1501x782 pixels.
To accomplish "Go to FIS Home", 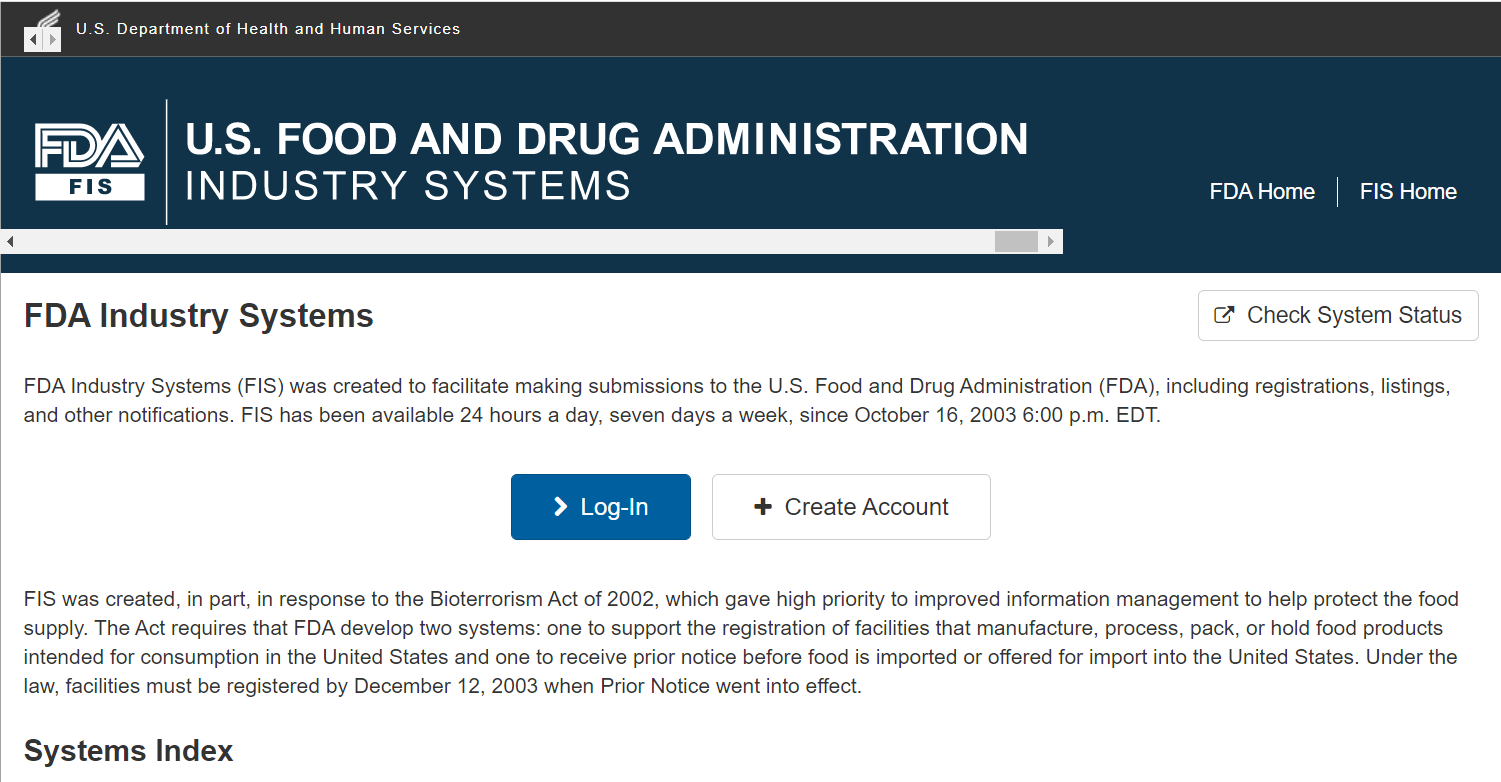I will (1408, 192).
